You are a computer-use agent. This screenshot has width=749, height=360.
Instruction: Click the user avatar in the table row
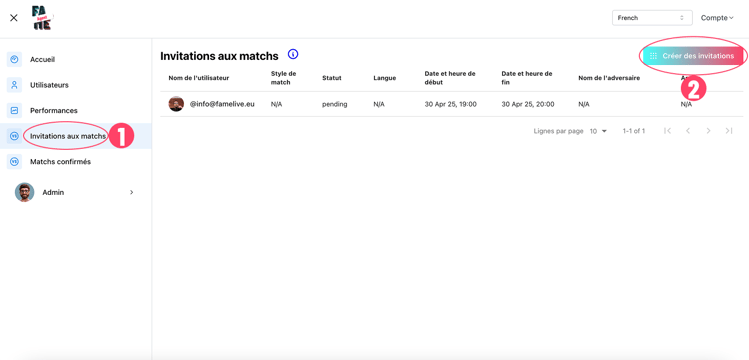(x=176, y=104)
